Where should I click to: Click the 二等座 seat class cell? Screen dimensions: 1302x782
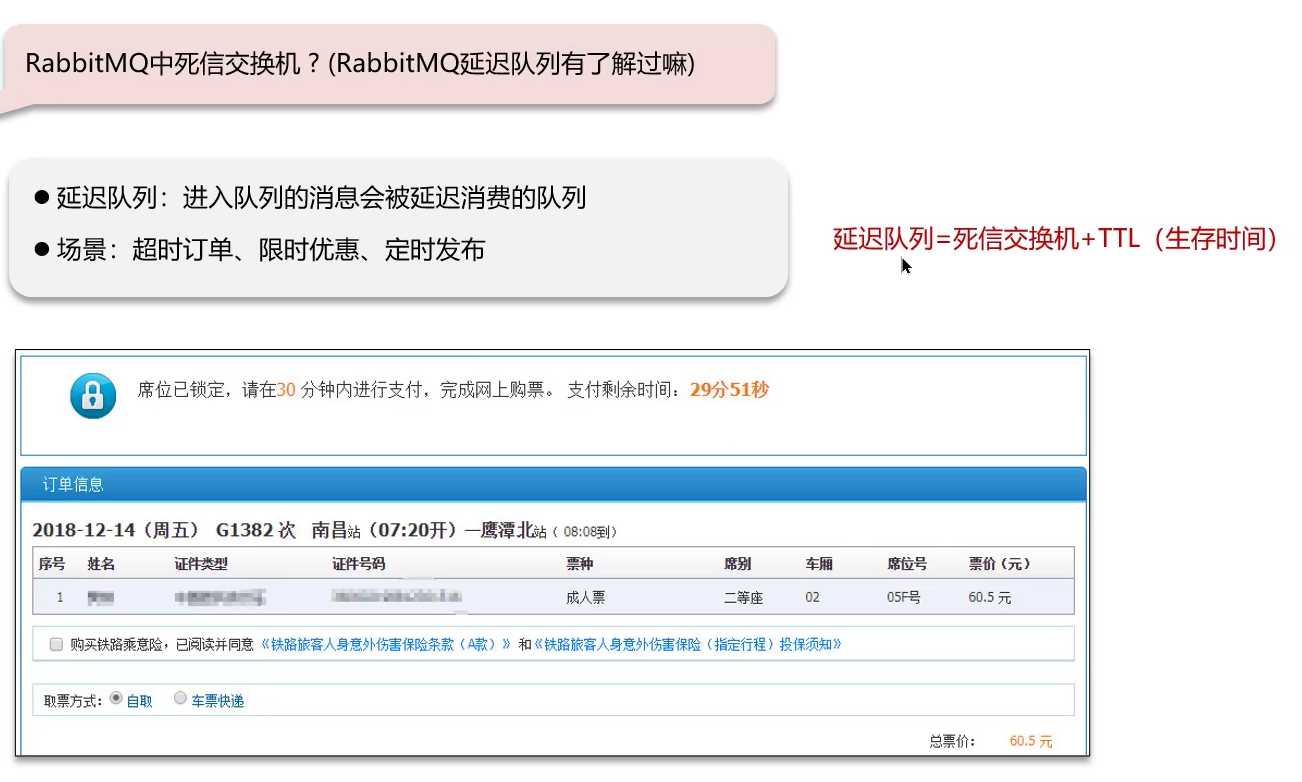pyautogui.click(x=743, y=598)
